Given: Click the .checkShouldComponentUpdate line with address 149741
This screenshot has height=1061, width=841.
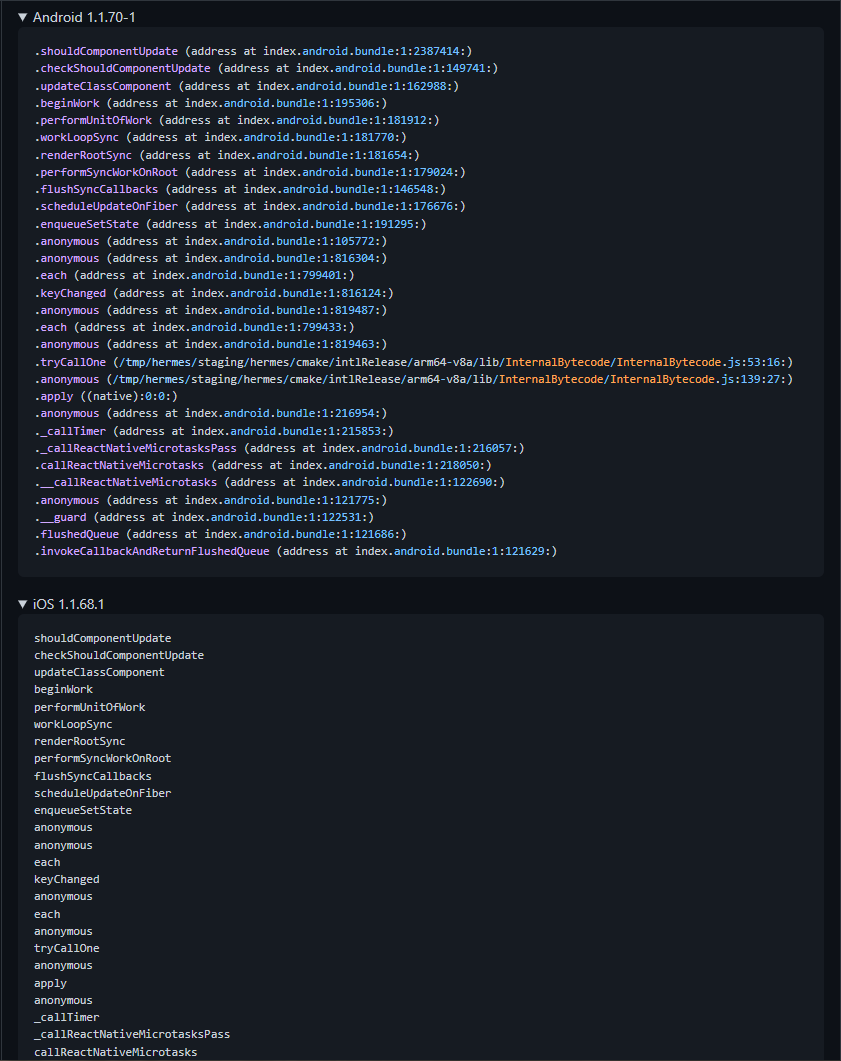Looking at the screenshot, I should tap(267, 68).
